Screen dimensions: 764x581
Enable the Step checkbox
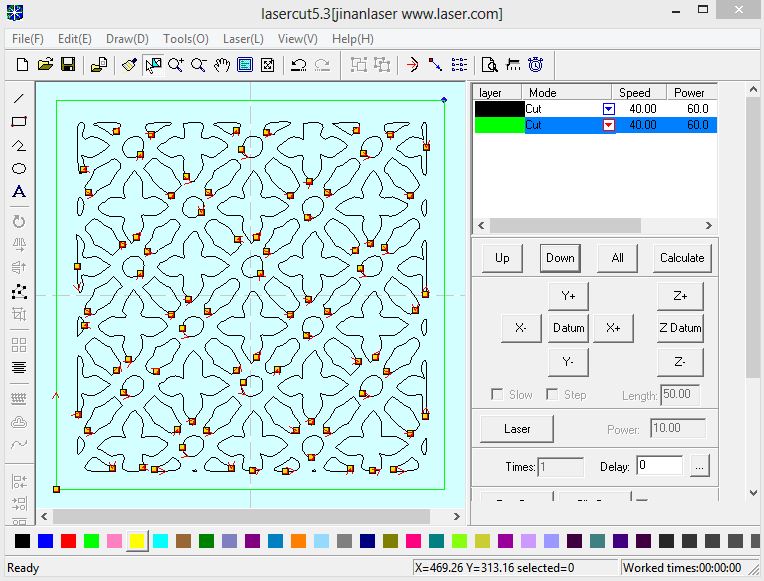click(x=552, y=394)
